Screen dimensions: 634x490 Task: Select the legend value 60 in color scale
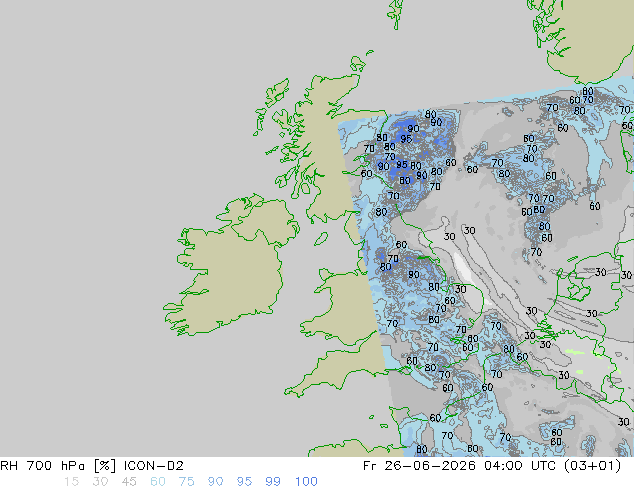click(x=158, y=482)
